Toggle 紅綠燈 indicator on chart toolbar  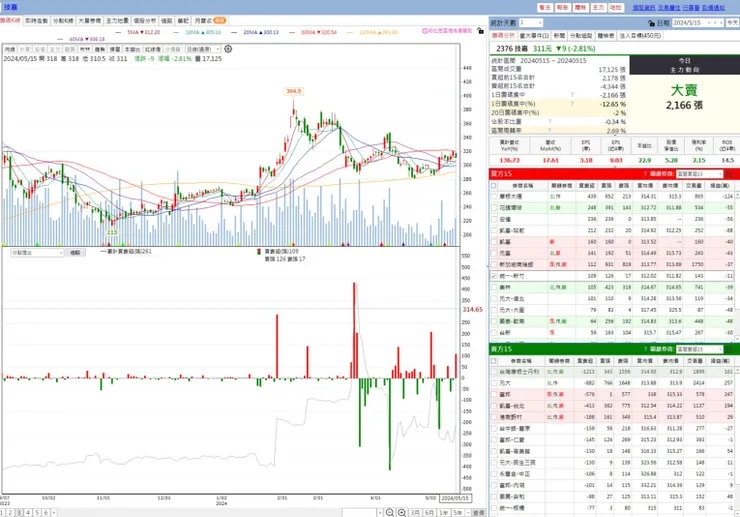[x=152, y=49]
